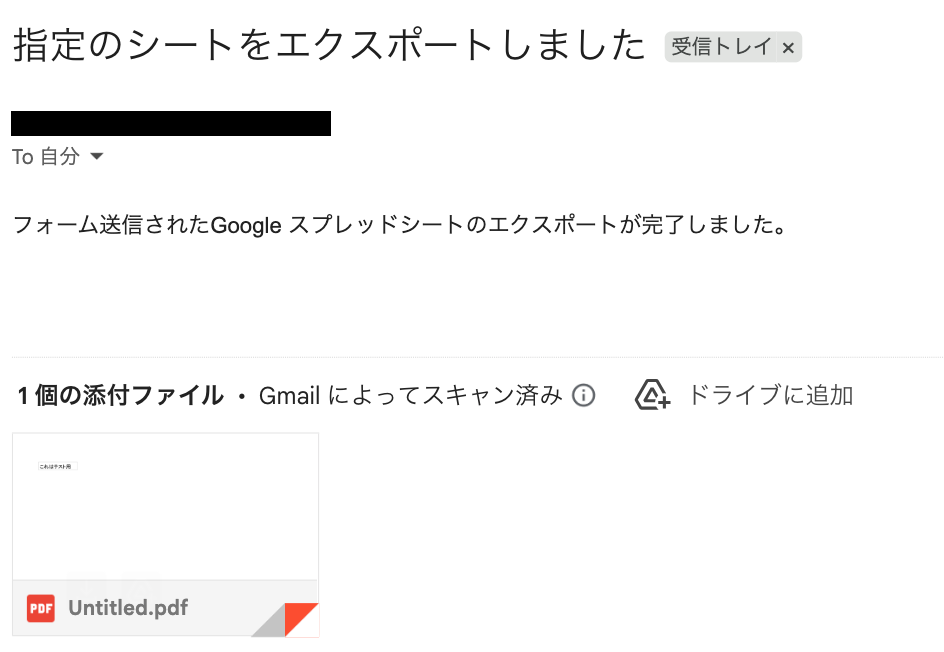Open the 受信トレイ label
Screen dimensions: 944x652
(721, 47)
